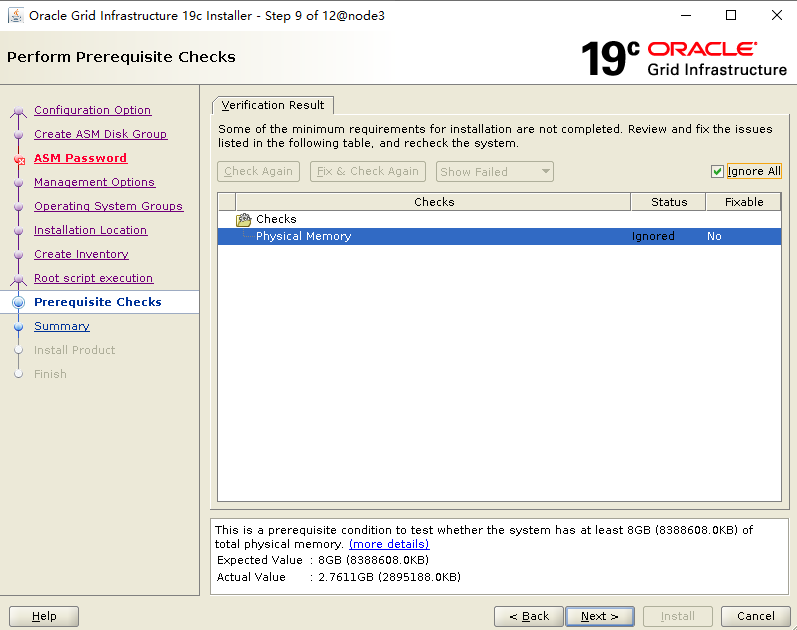
Task: Open Management Options step
Action: pyautogui.click(x=95, y=182)
